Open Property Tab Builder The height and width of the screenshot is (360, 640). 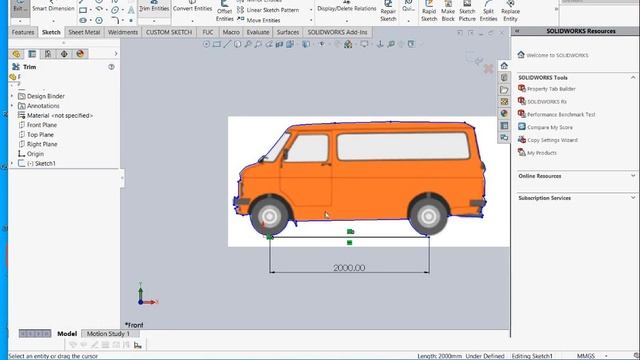coord(547,89)
